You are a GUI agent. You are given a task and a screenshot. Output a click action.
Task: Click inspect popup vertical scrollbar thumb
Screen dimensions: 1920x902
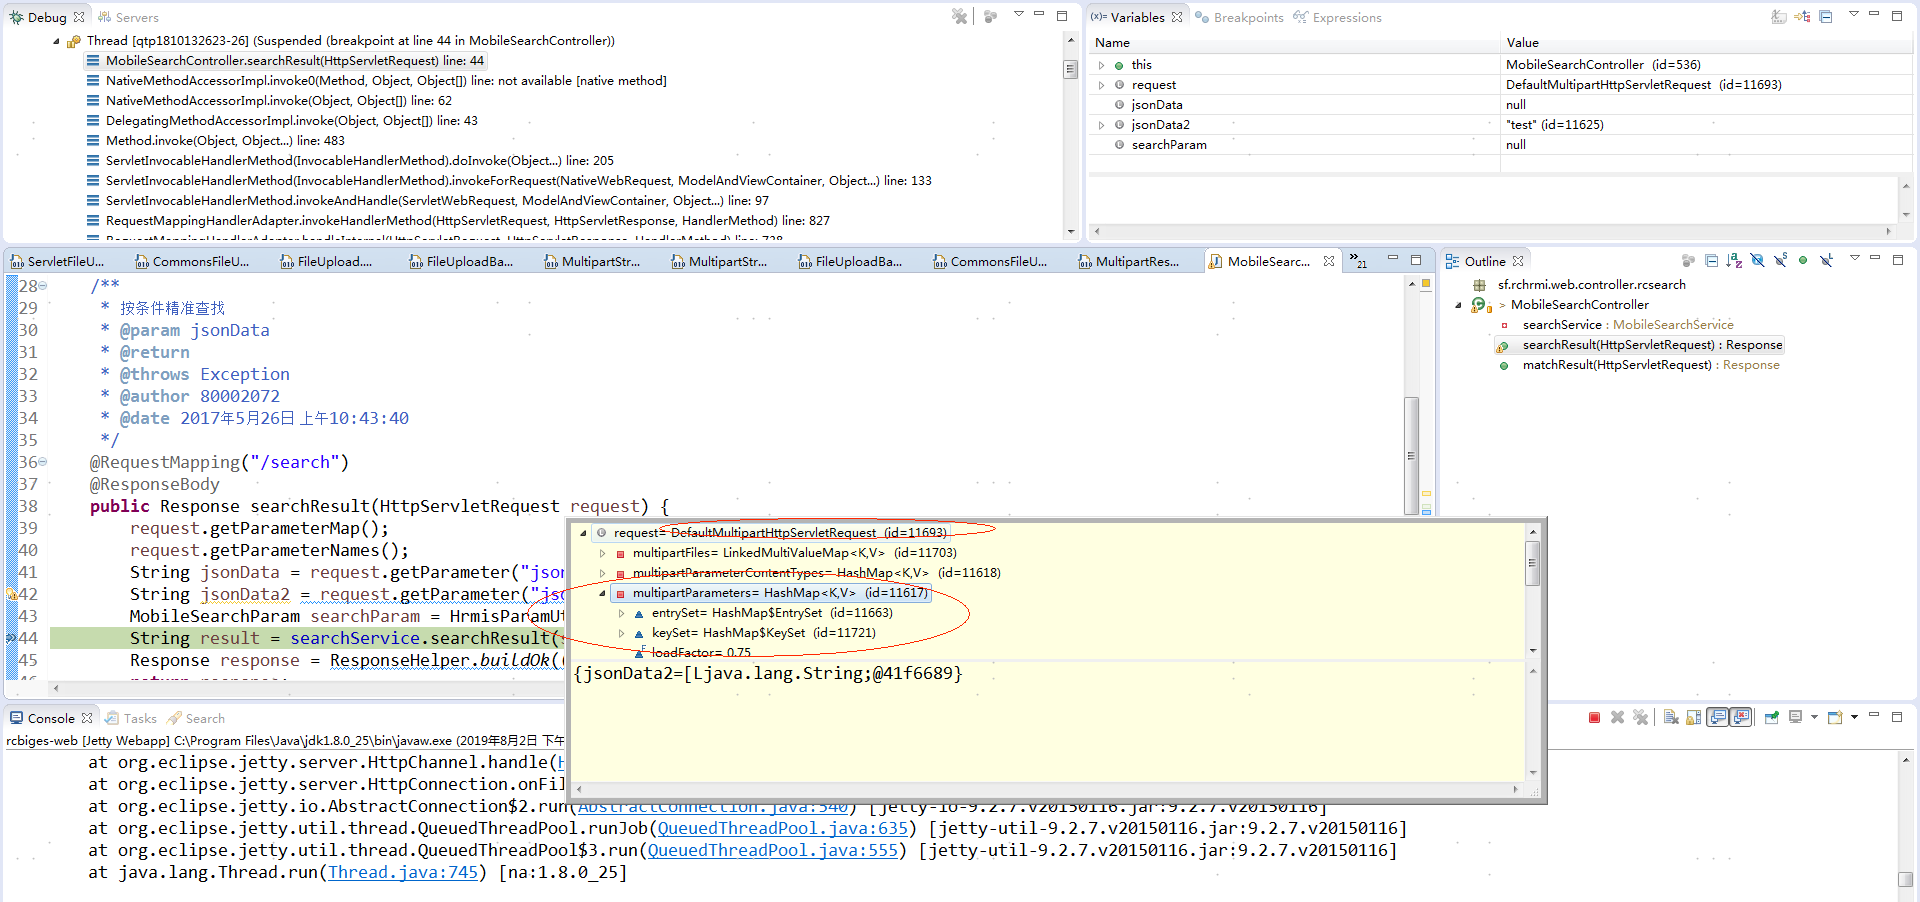coord(1532,563)
